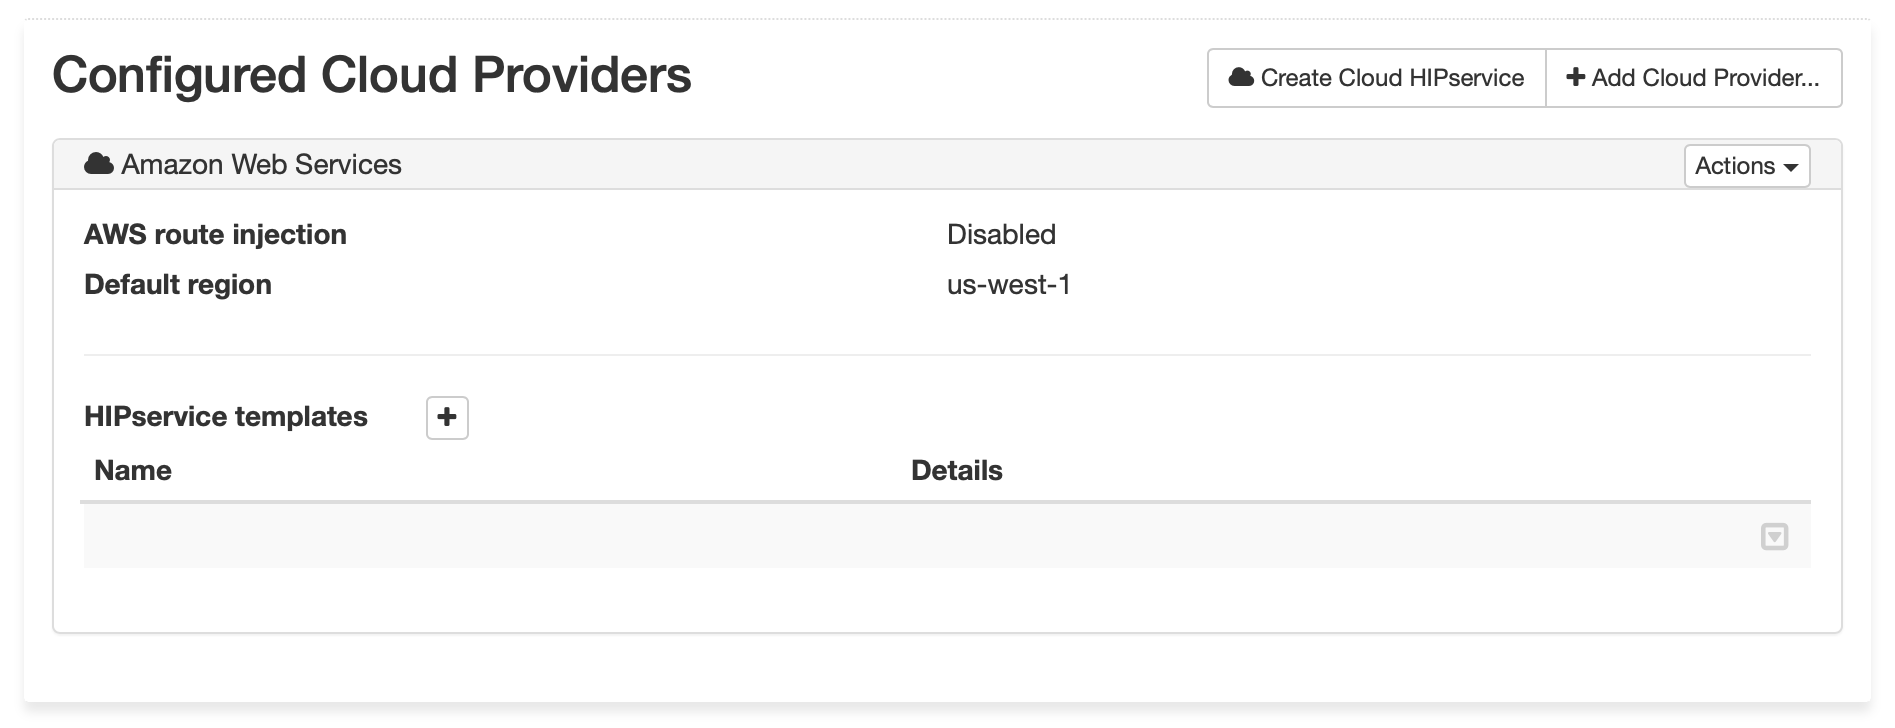Click the Actions caret arrow
Viewport: 1895px width, 728px height.
(1791, 167)
